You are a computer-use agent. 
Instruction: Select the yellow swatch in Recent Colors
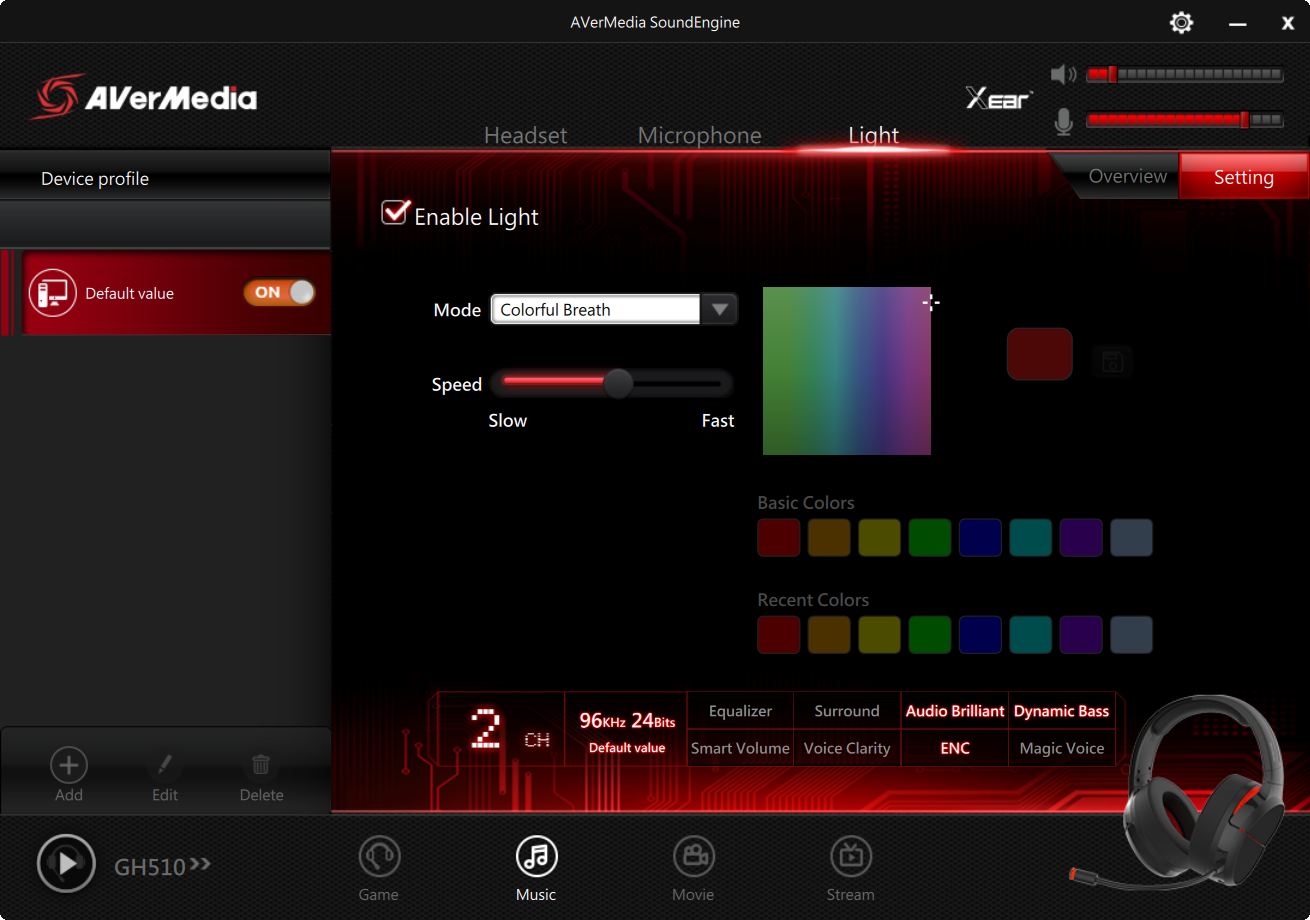click(x=879, y=635)
